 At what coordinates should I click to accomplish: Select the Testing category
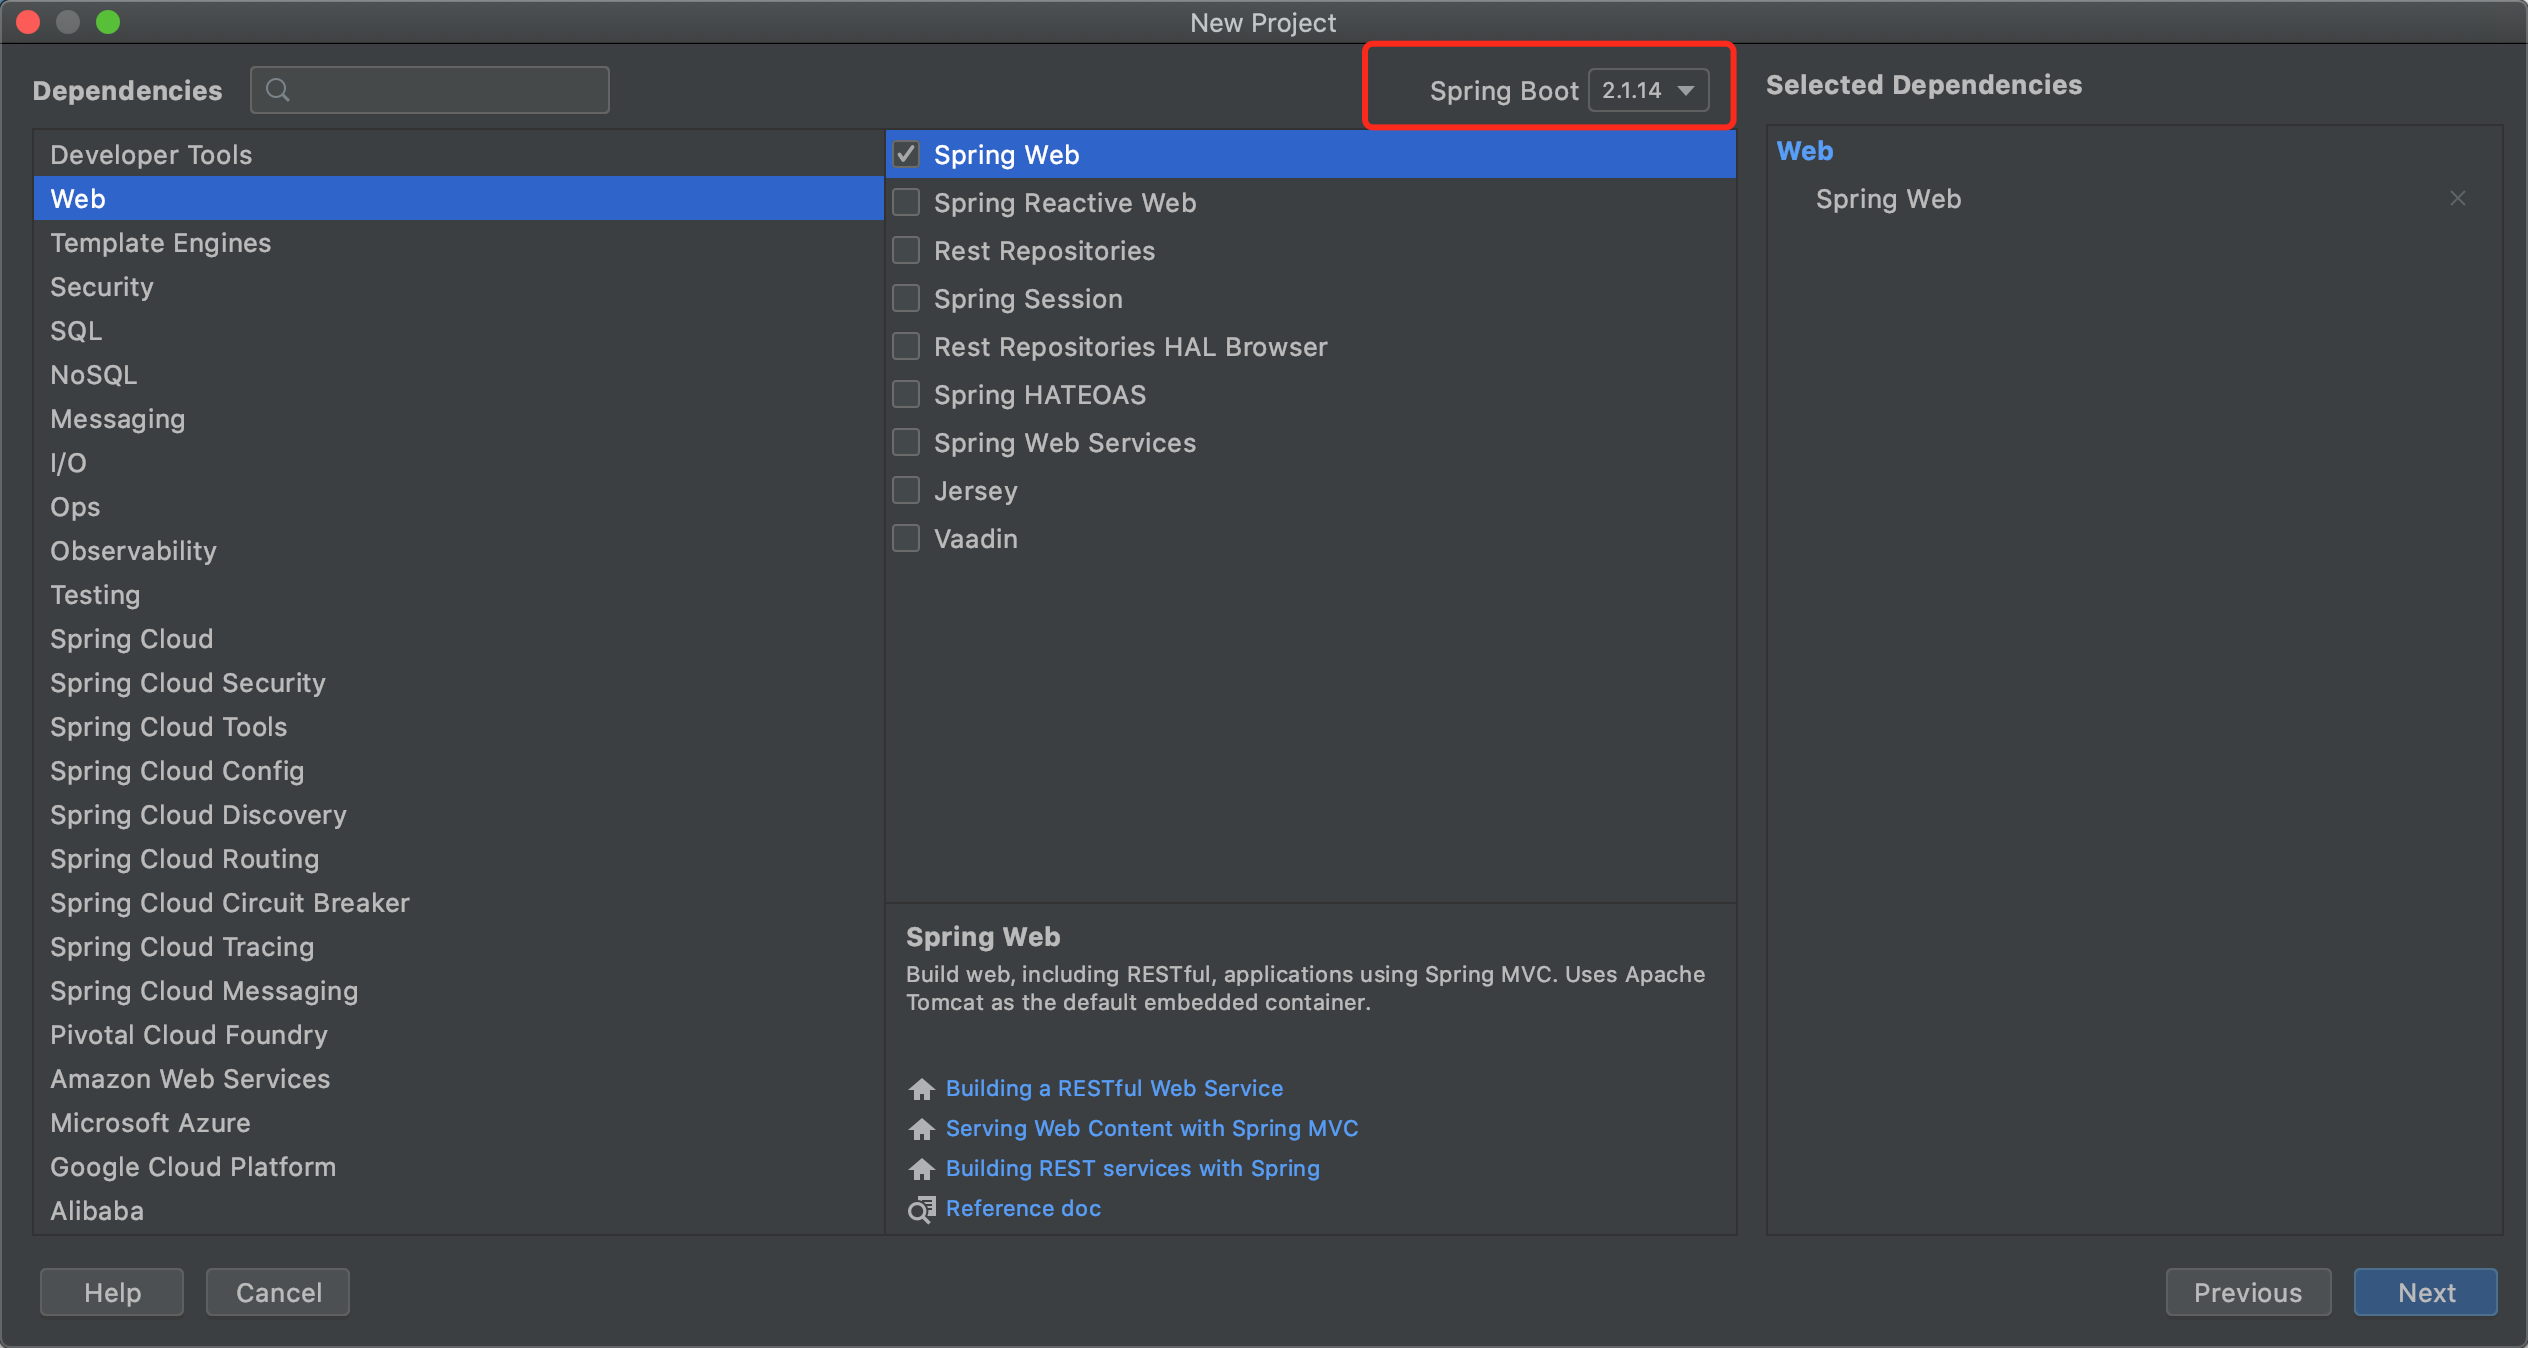pyautogui.click(x=459, y=595)
